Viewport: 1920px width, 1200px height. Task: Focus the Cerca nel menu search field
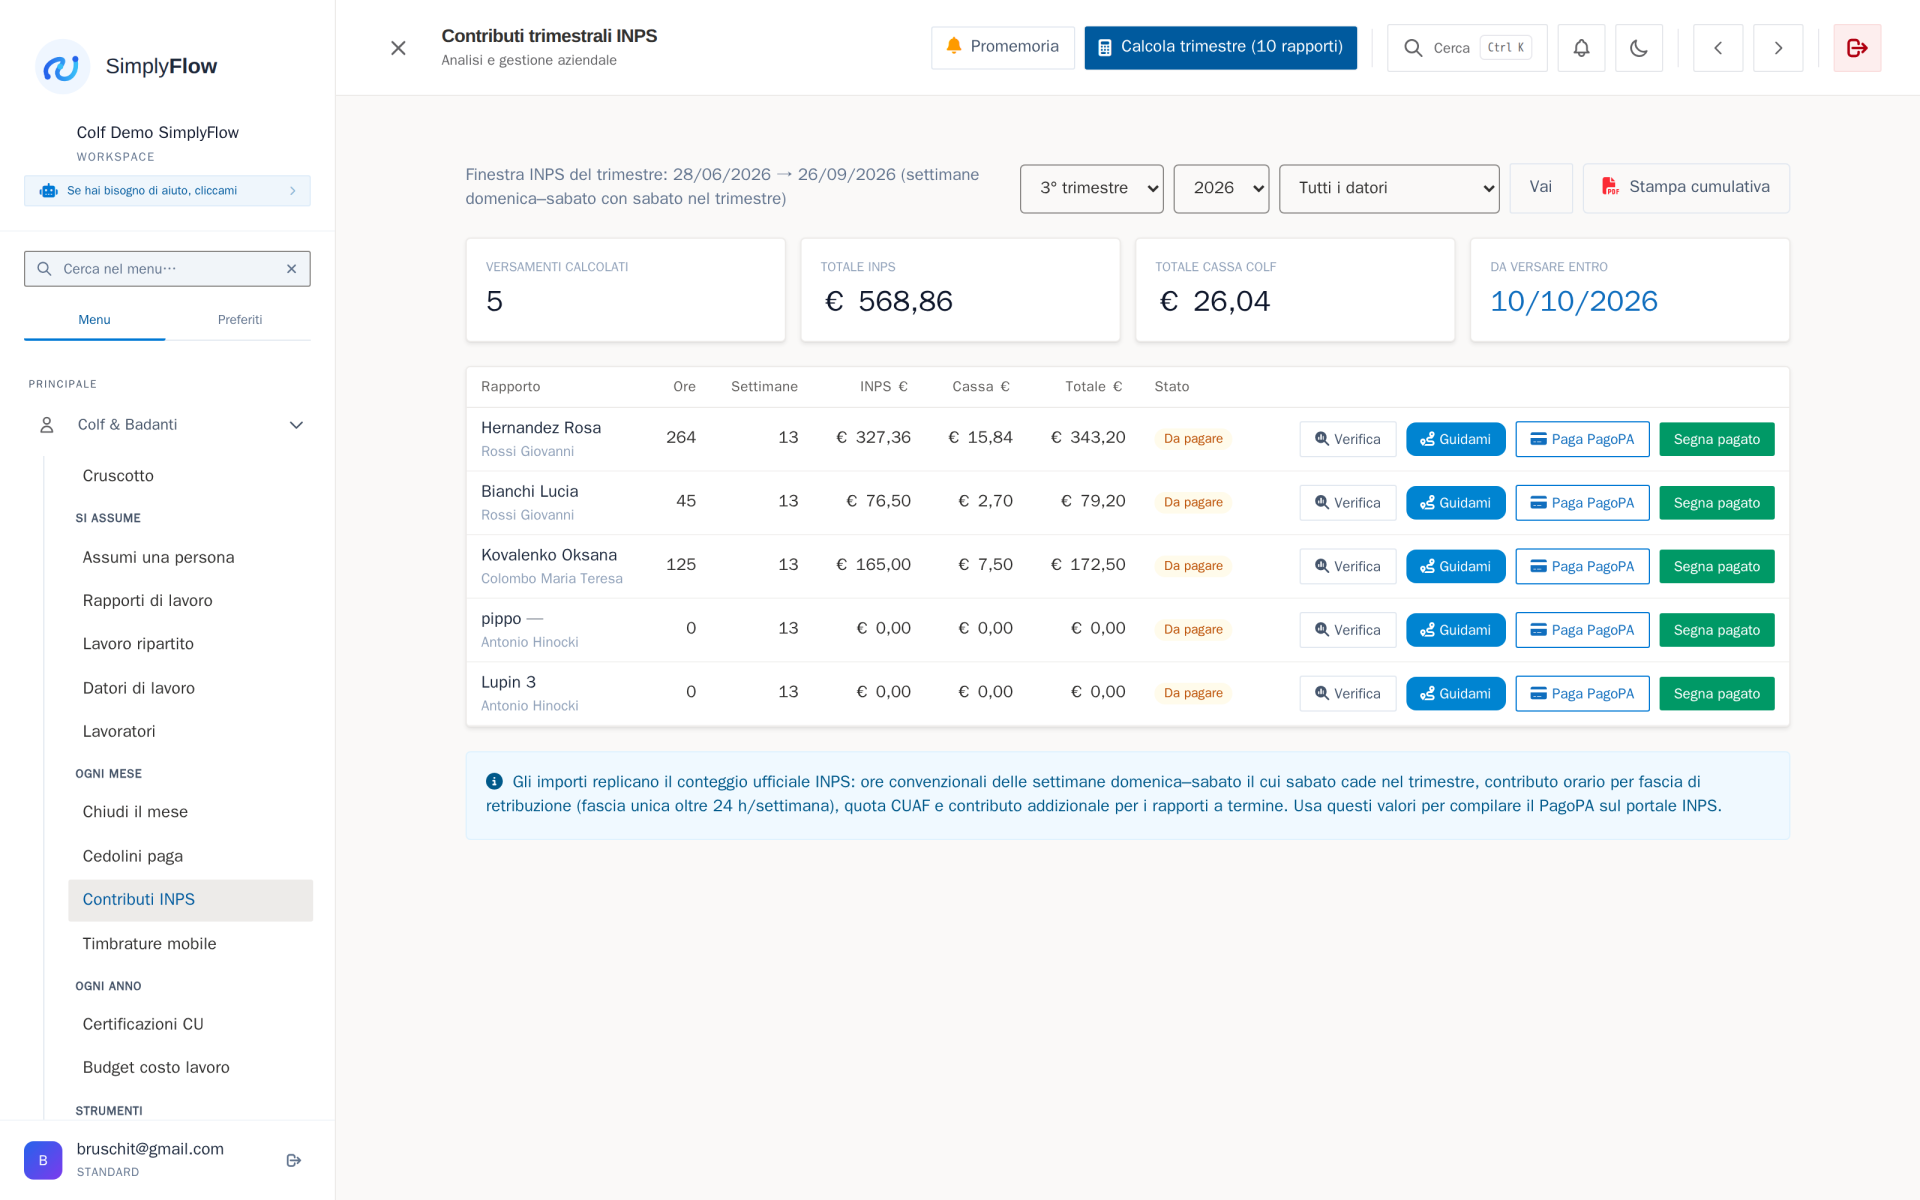(167, 269)
